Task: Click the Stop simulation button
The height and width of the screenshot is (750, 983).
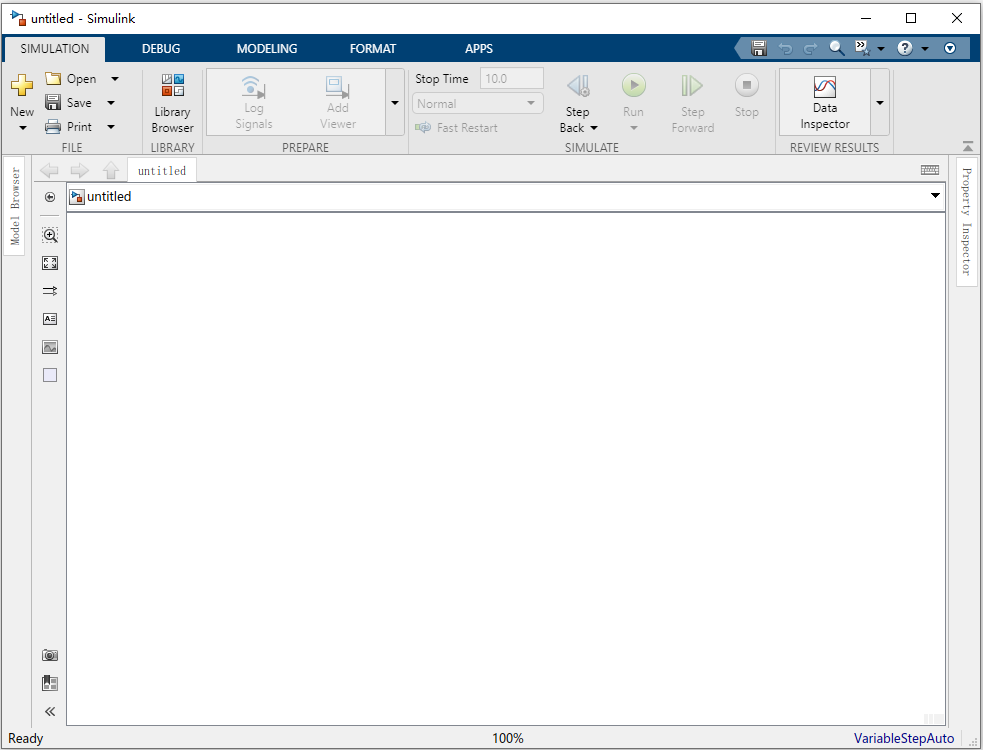Action: tap(747, 95)
